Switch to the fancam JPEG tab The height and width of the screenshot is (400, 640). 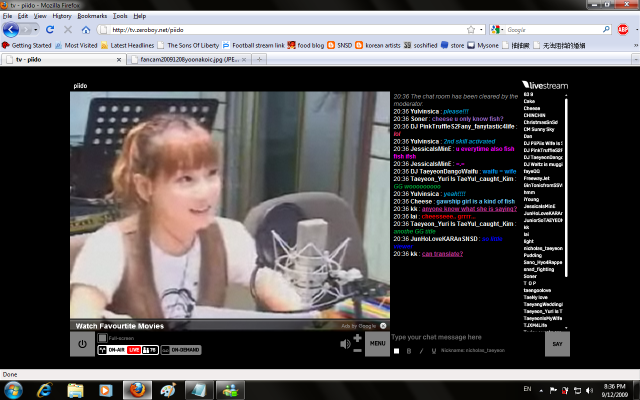click(188, 61)
